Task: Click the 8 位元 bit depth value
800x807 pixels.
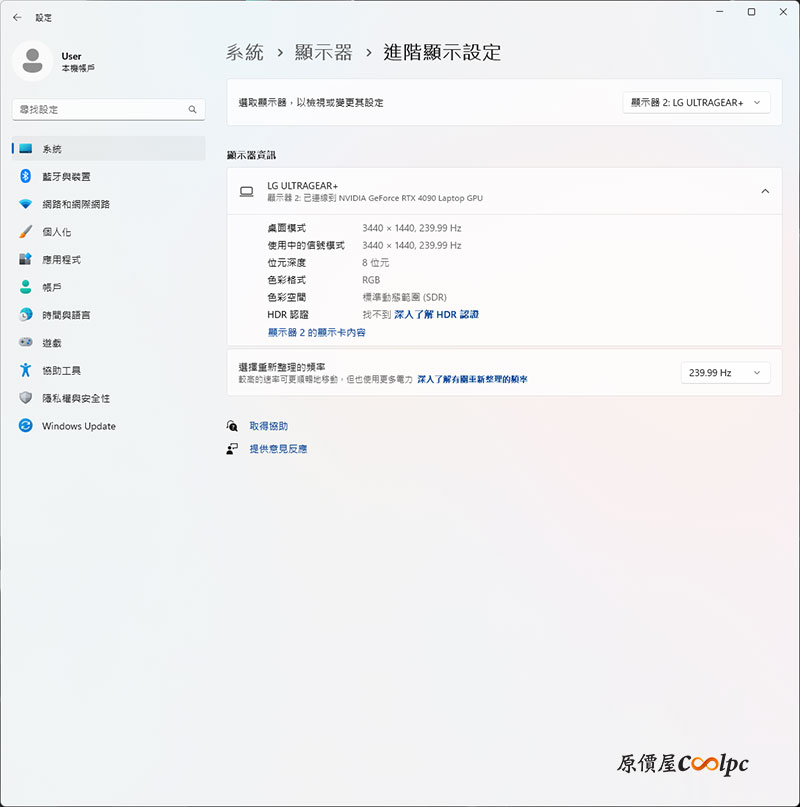Action: pyautogui.click(x=376, y=262)
